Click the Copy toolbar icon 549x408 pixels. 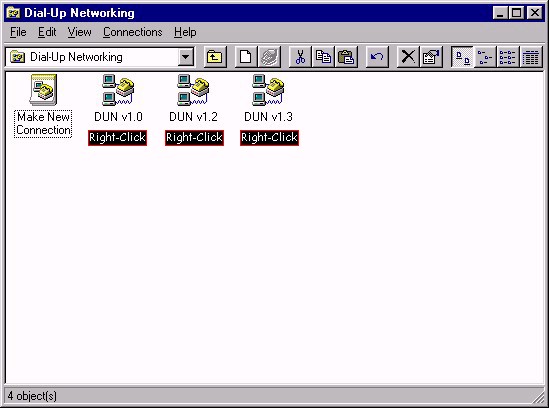click(x=323, y=57)
